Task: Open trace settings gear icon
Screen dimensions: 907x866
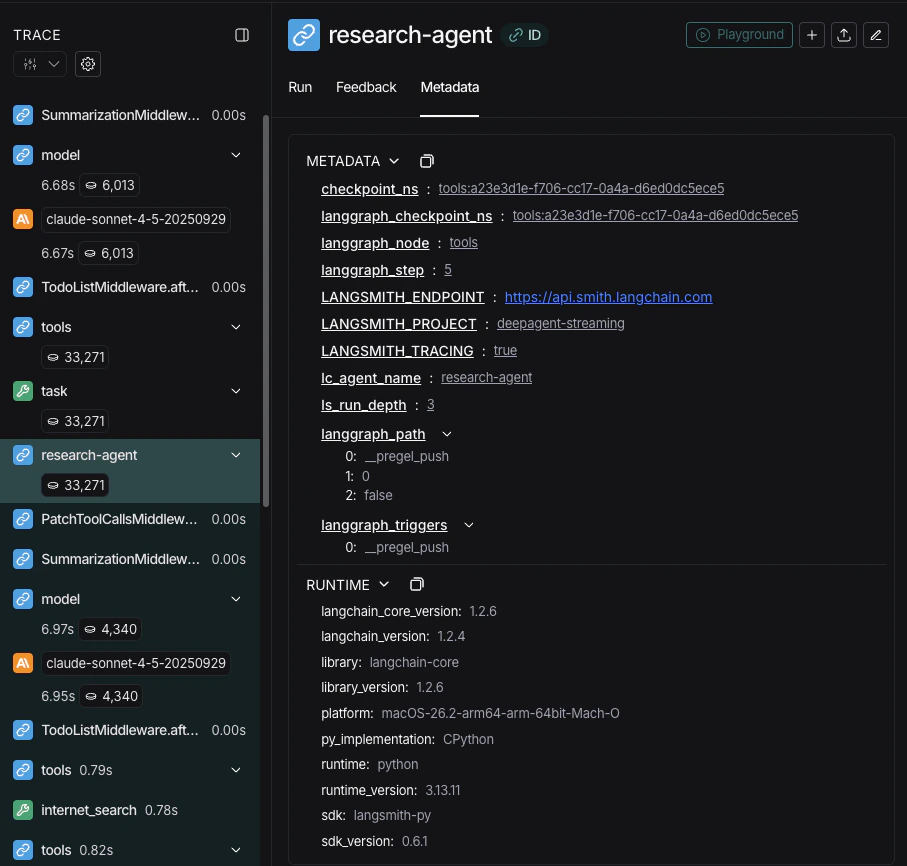Action: pyautogui.click(x=88, y=64)
